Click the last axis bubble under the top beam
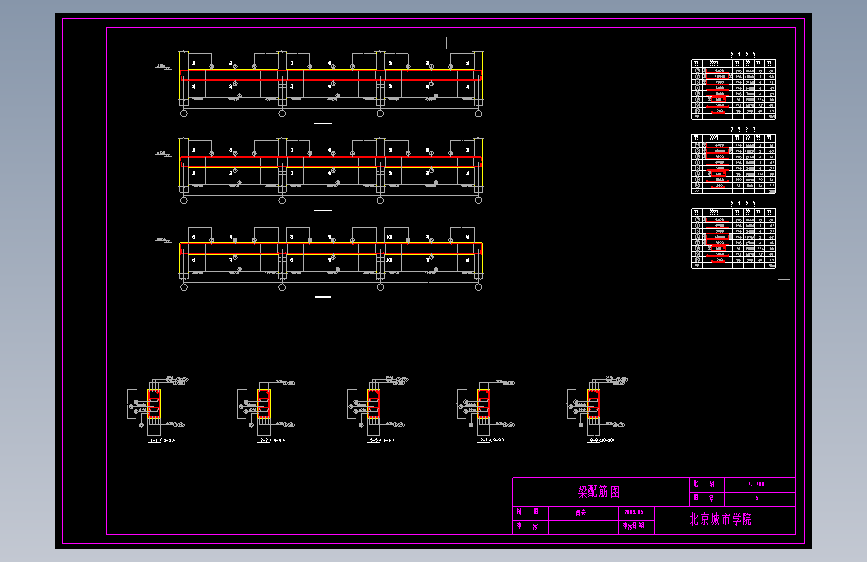 [x=478, y=113]
